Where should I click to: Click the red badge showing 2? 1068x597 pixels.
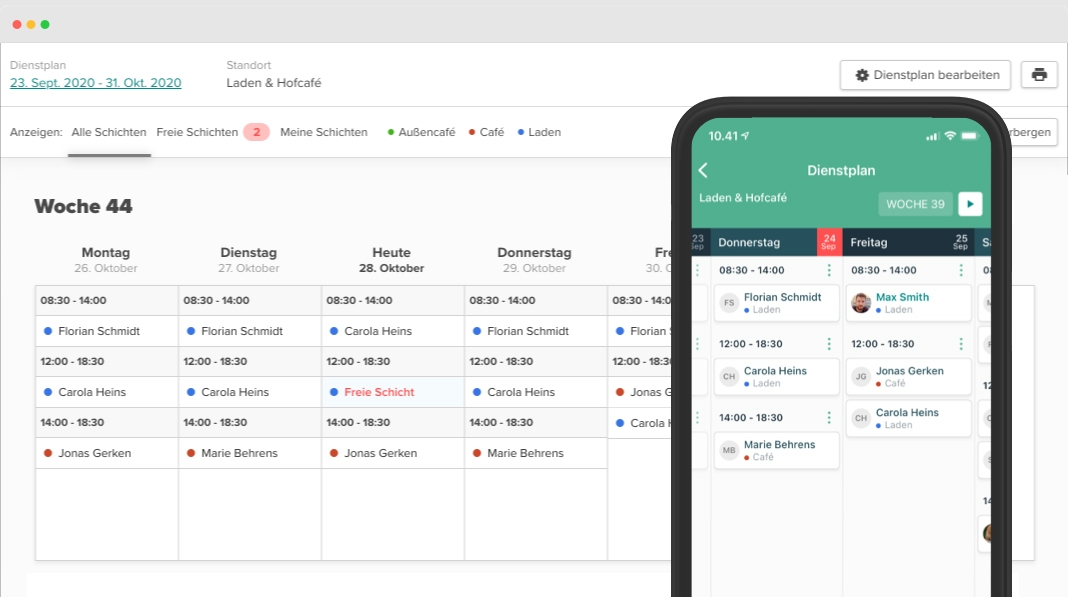click(x=257, y=132)
